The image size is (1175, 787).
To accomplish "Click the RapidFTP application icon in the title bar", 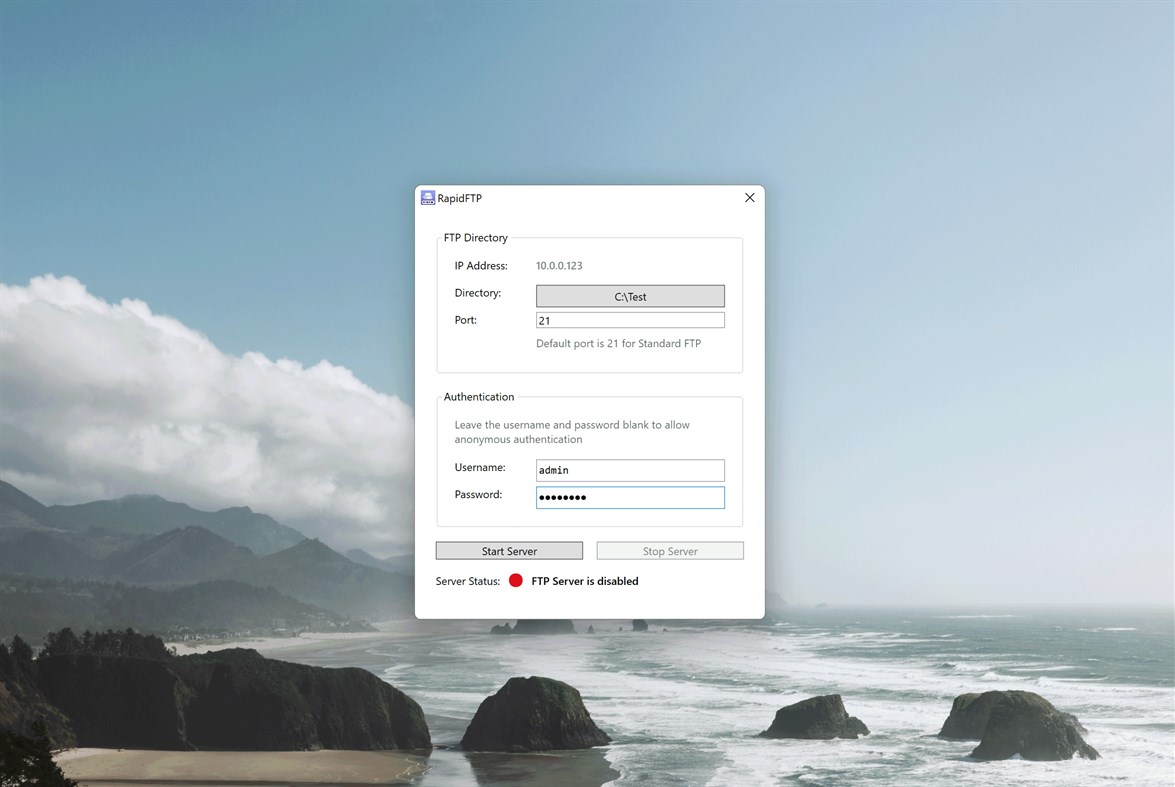I will [x=427, y=197].
